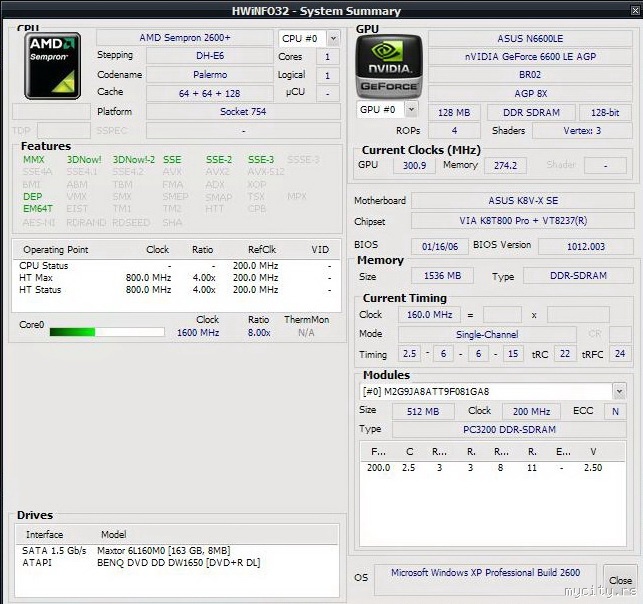
Task: Click the Model column header in Drives
Action: click(114, 535)
